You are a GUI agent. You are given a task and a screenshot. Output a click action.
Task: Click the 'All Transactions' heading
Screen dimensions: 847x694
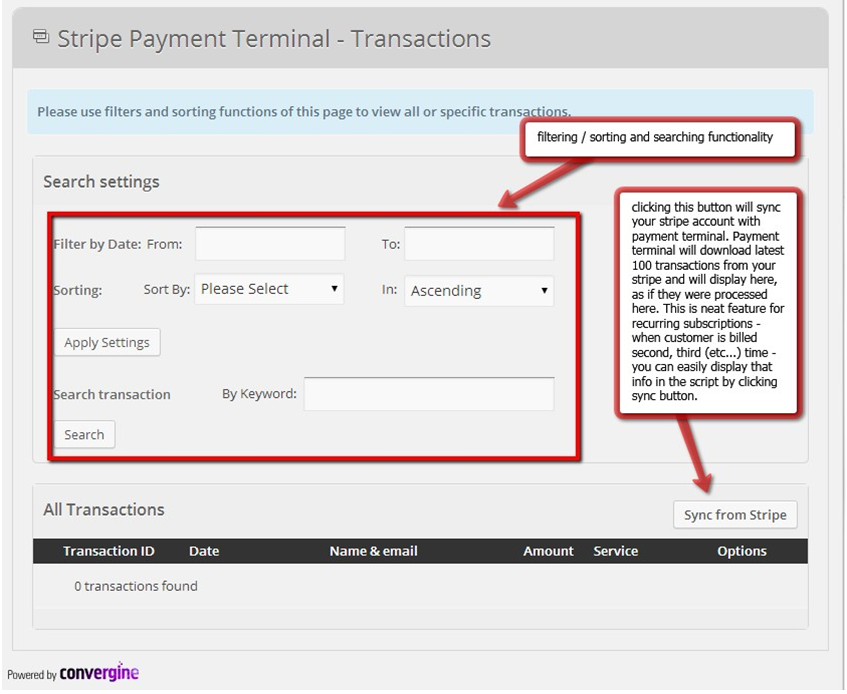[x=104, y=510]
